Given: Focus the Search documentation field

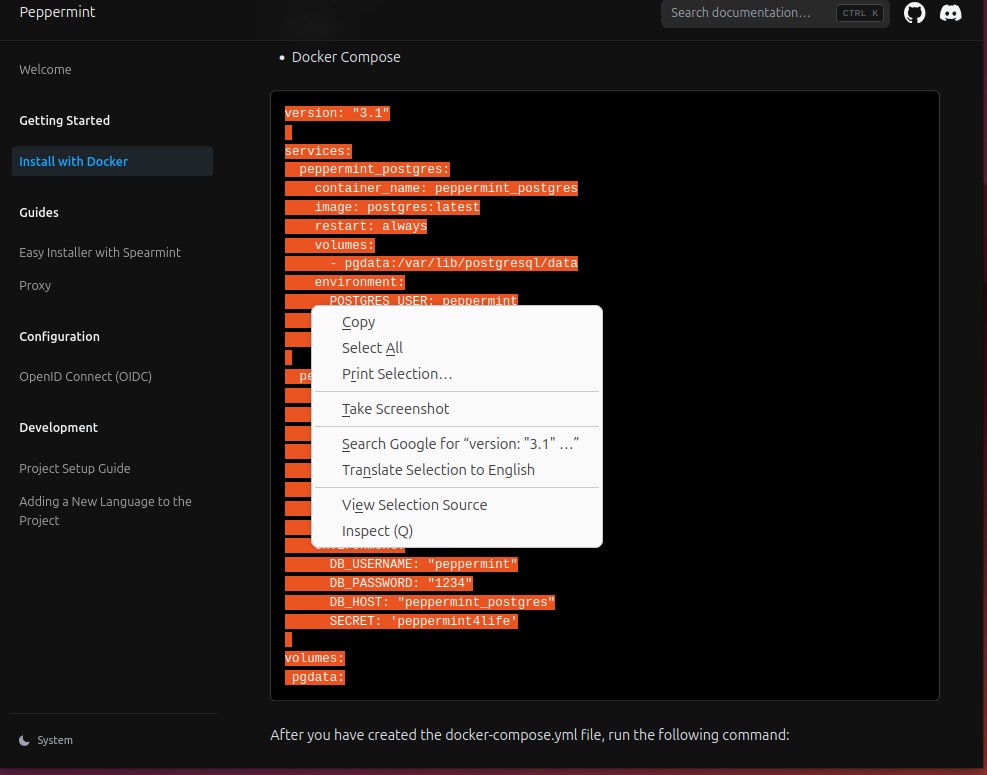Looking at the screenshot, I should point(775,13).
